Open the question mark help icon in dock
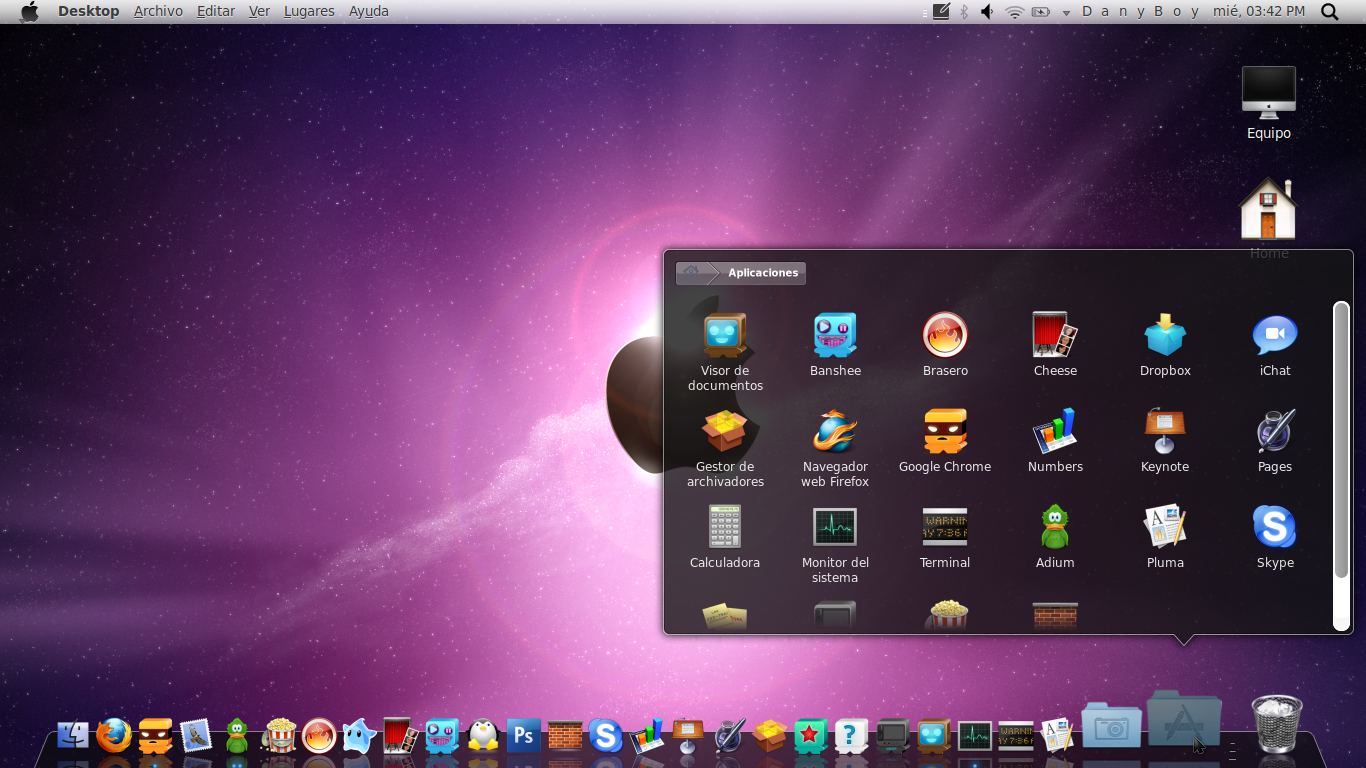Viewport: 1366px width, 768px height. click(x=851, y=736)
